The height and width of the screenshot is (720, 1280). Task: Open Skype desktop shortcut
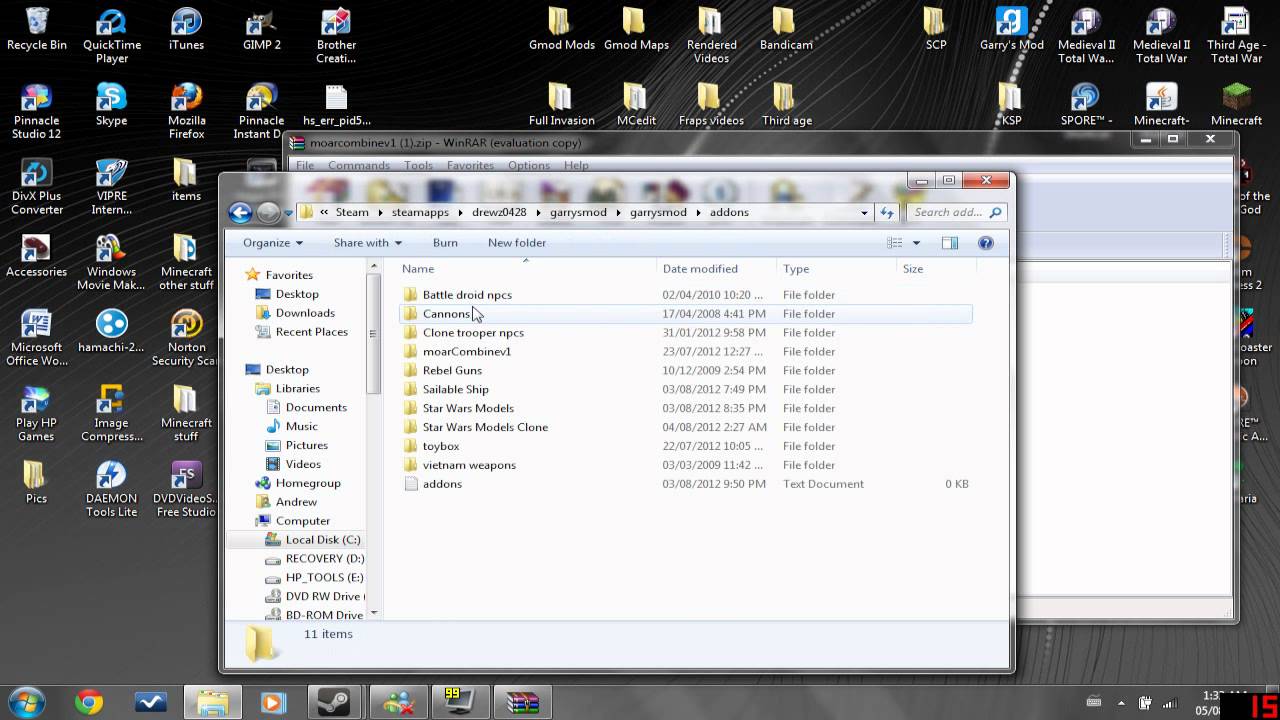tap(111, 105)
